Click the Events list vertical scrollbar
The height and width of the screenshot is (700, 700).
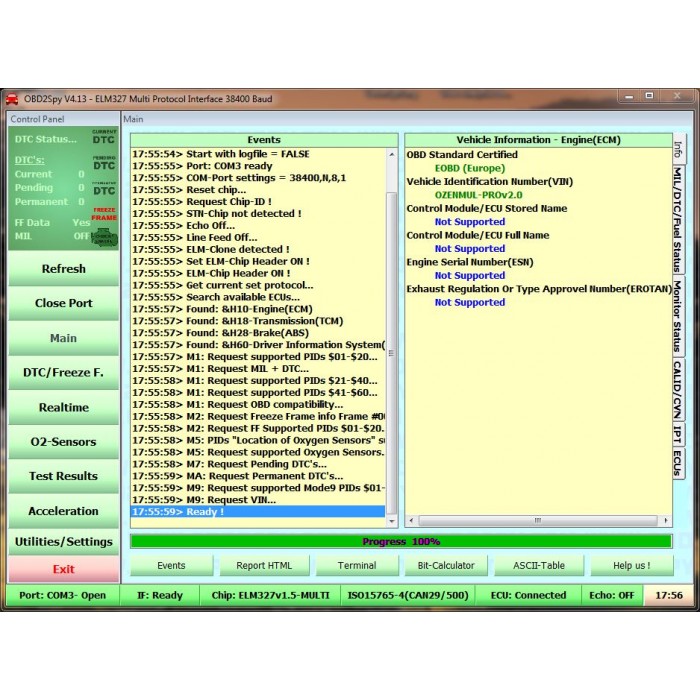[391, 330]
